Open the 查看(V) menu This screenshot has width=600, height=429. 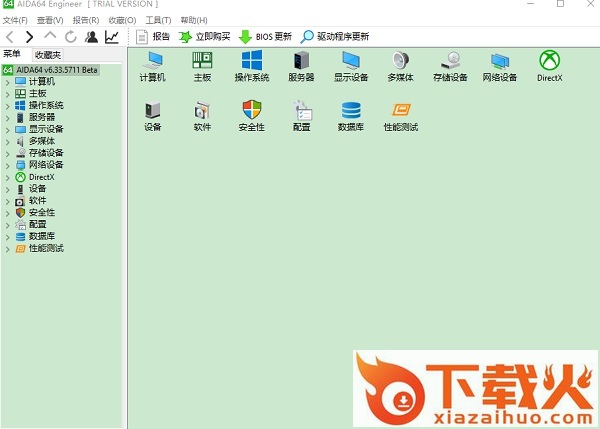[x=49, y=20]
